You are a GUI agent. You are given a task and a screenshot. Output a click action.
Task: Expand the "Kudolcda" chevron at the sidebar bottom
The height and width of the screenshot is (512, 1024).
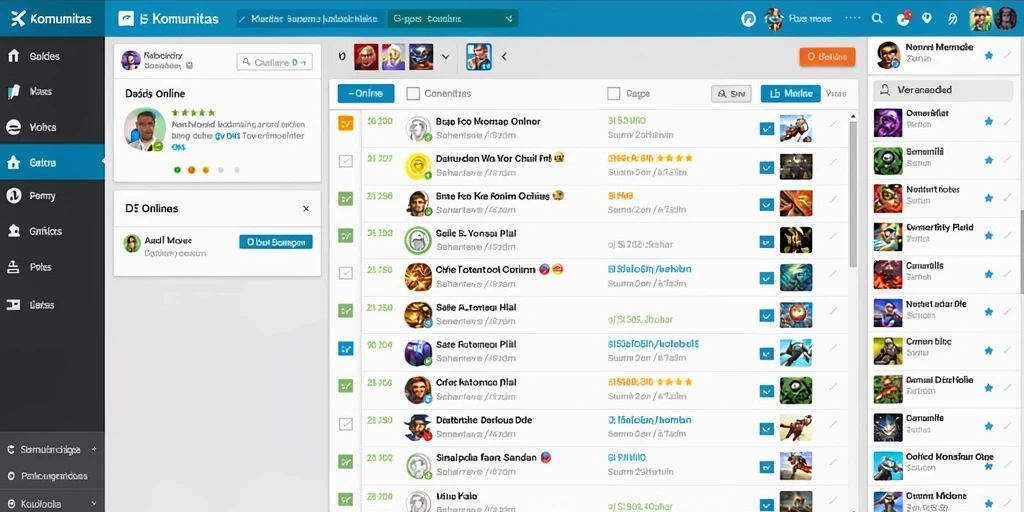(93, 504)
